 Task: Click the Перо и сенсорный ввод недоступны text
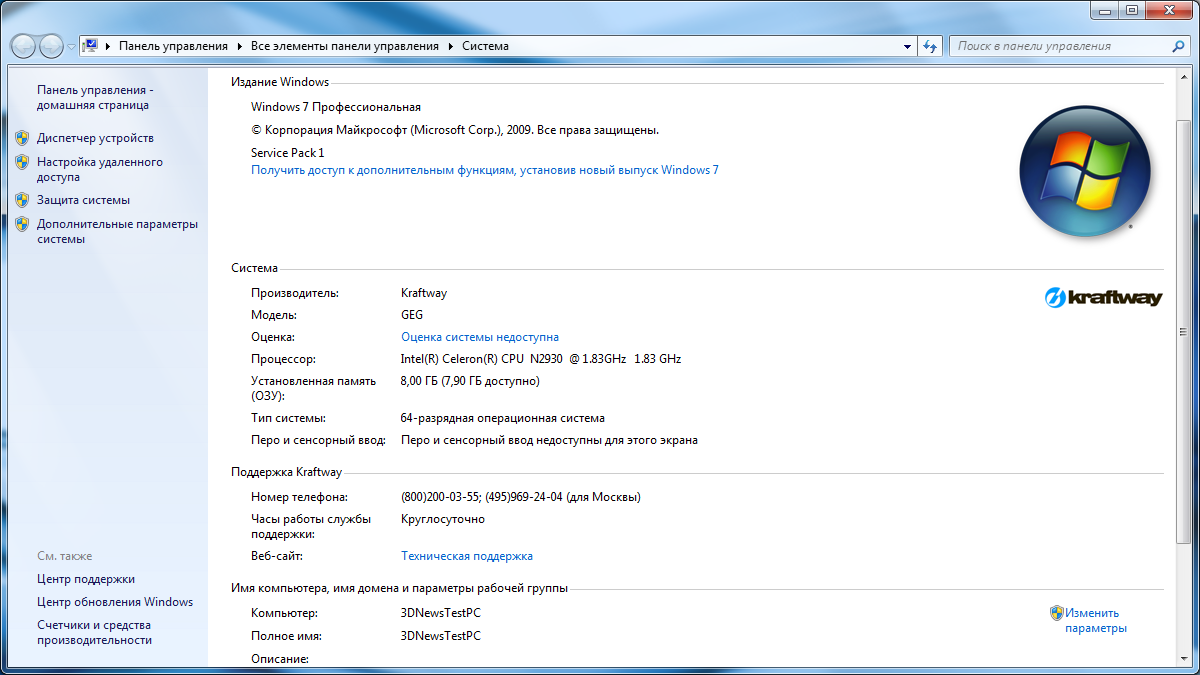point(549,440)
